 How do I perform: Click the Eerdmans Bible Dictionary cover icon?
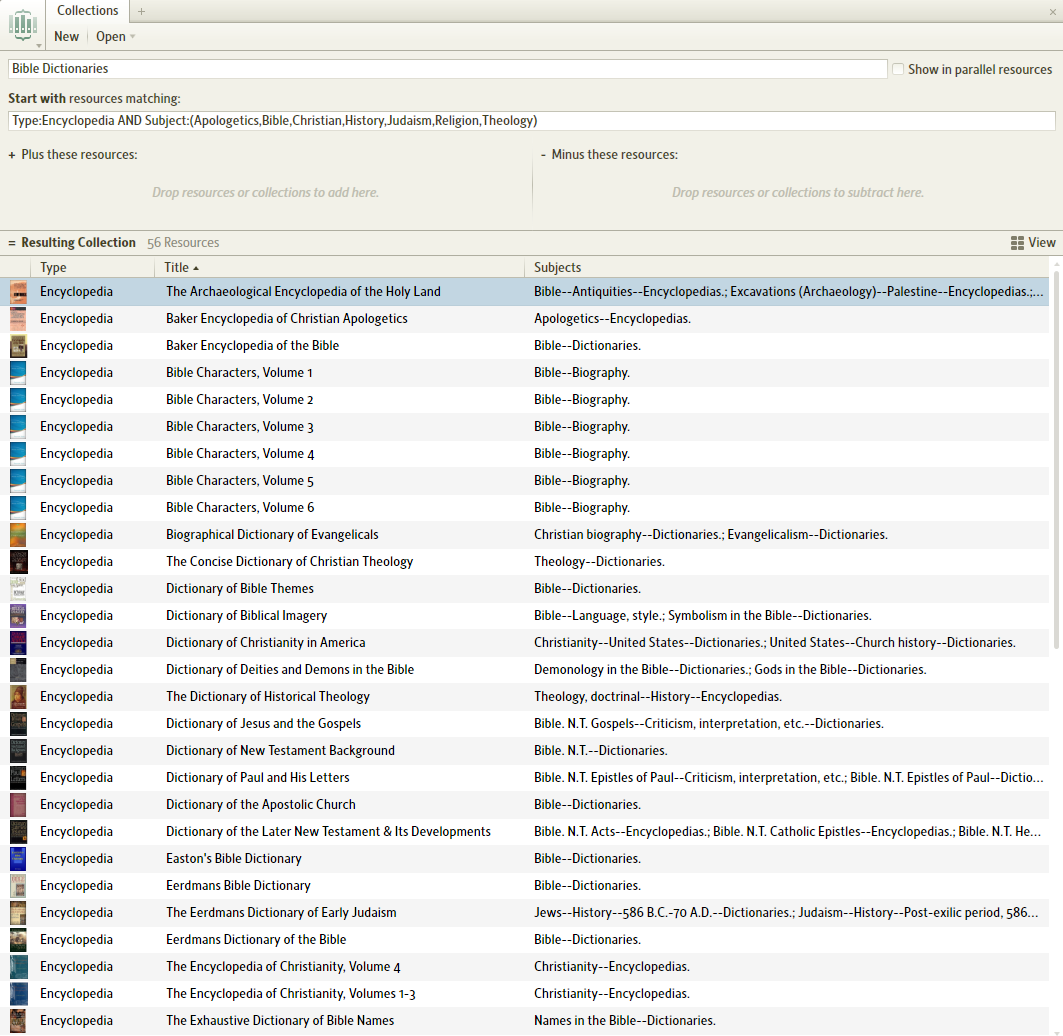(x=18, y=886)
